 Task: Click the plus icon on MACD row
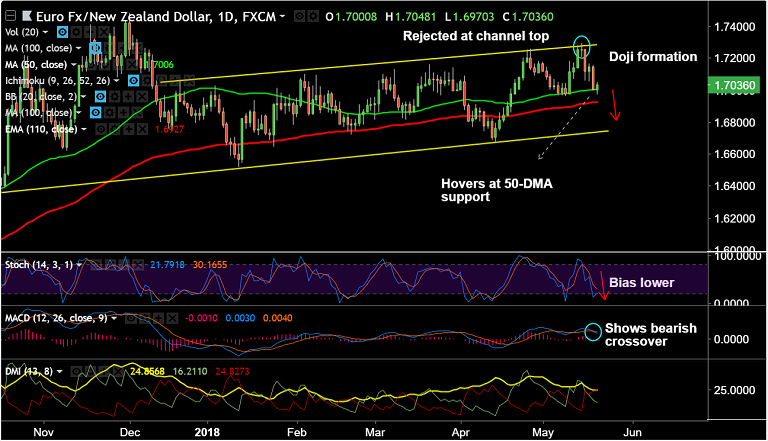158,318
